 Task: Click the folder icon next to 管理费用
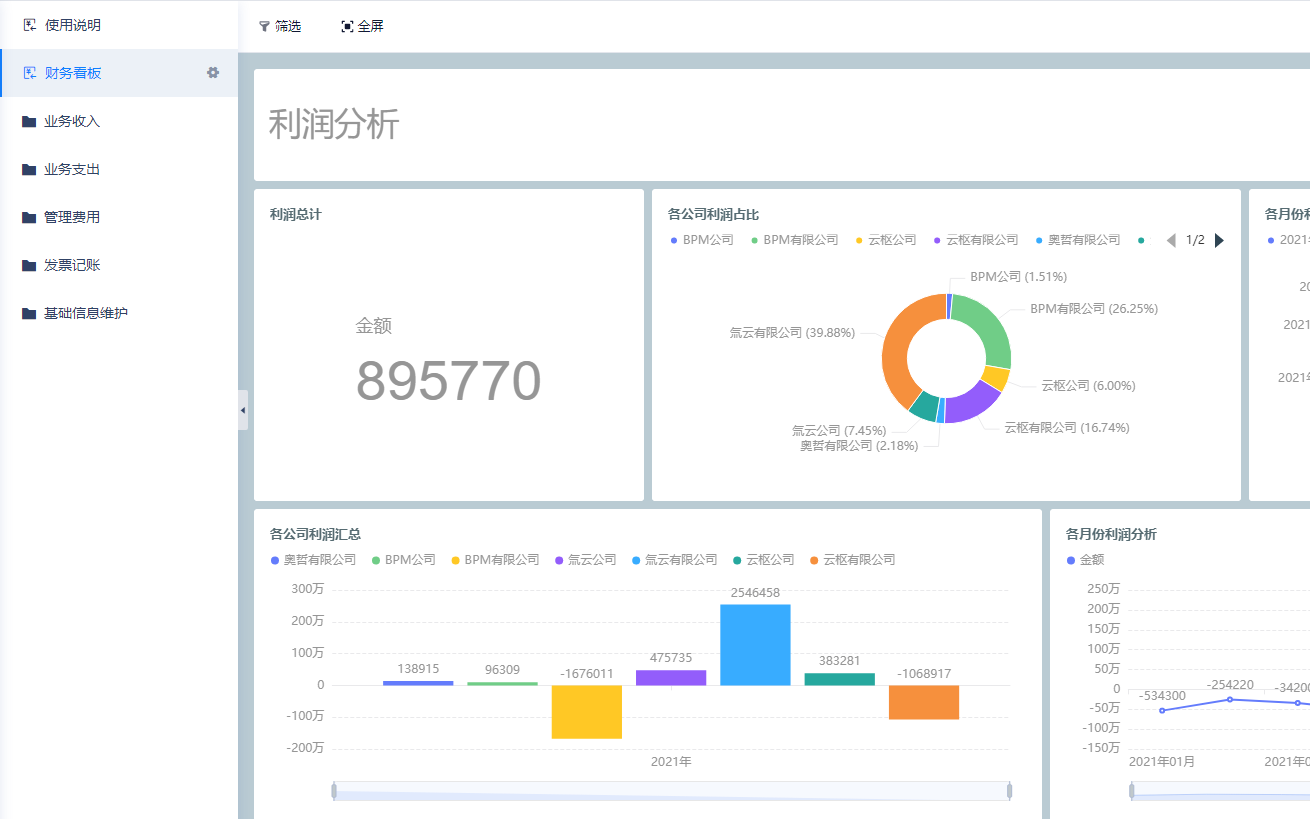tap(29, 217)
